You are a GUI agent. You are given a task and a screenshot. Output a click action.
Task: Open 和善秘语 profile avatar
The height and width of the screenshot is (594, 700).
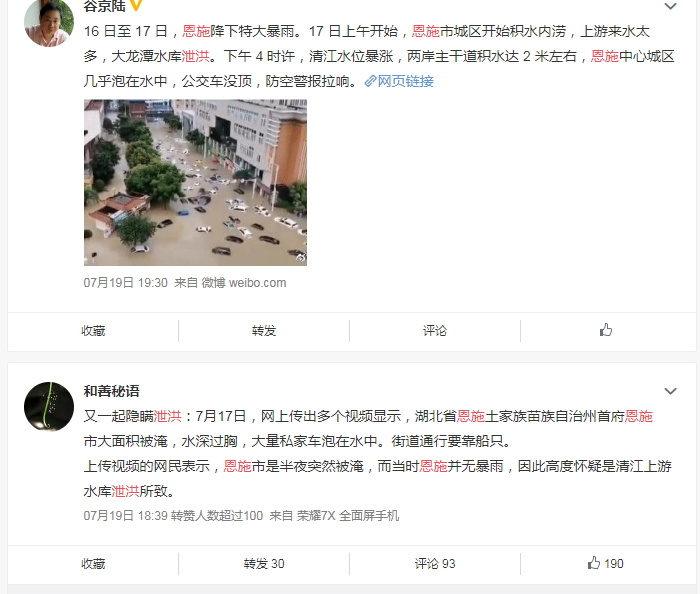click(49, 406)
